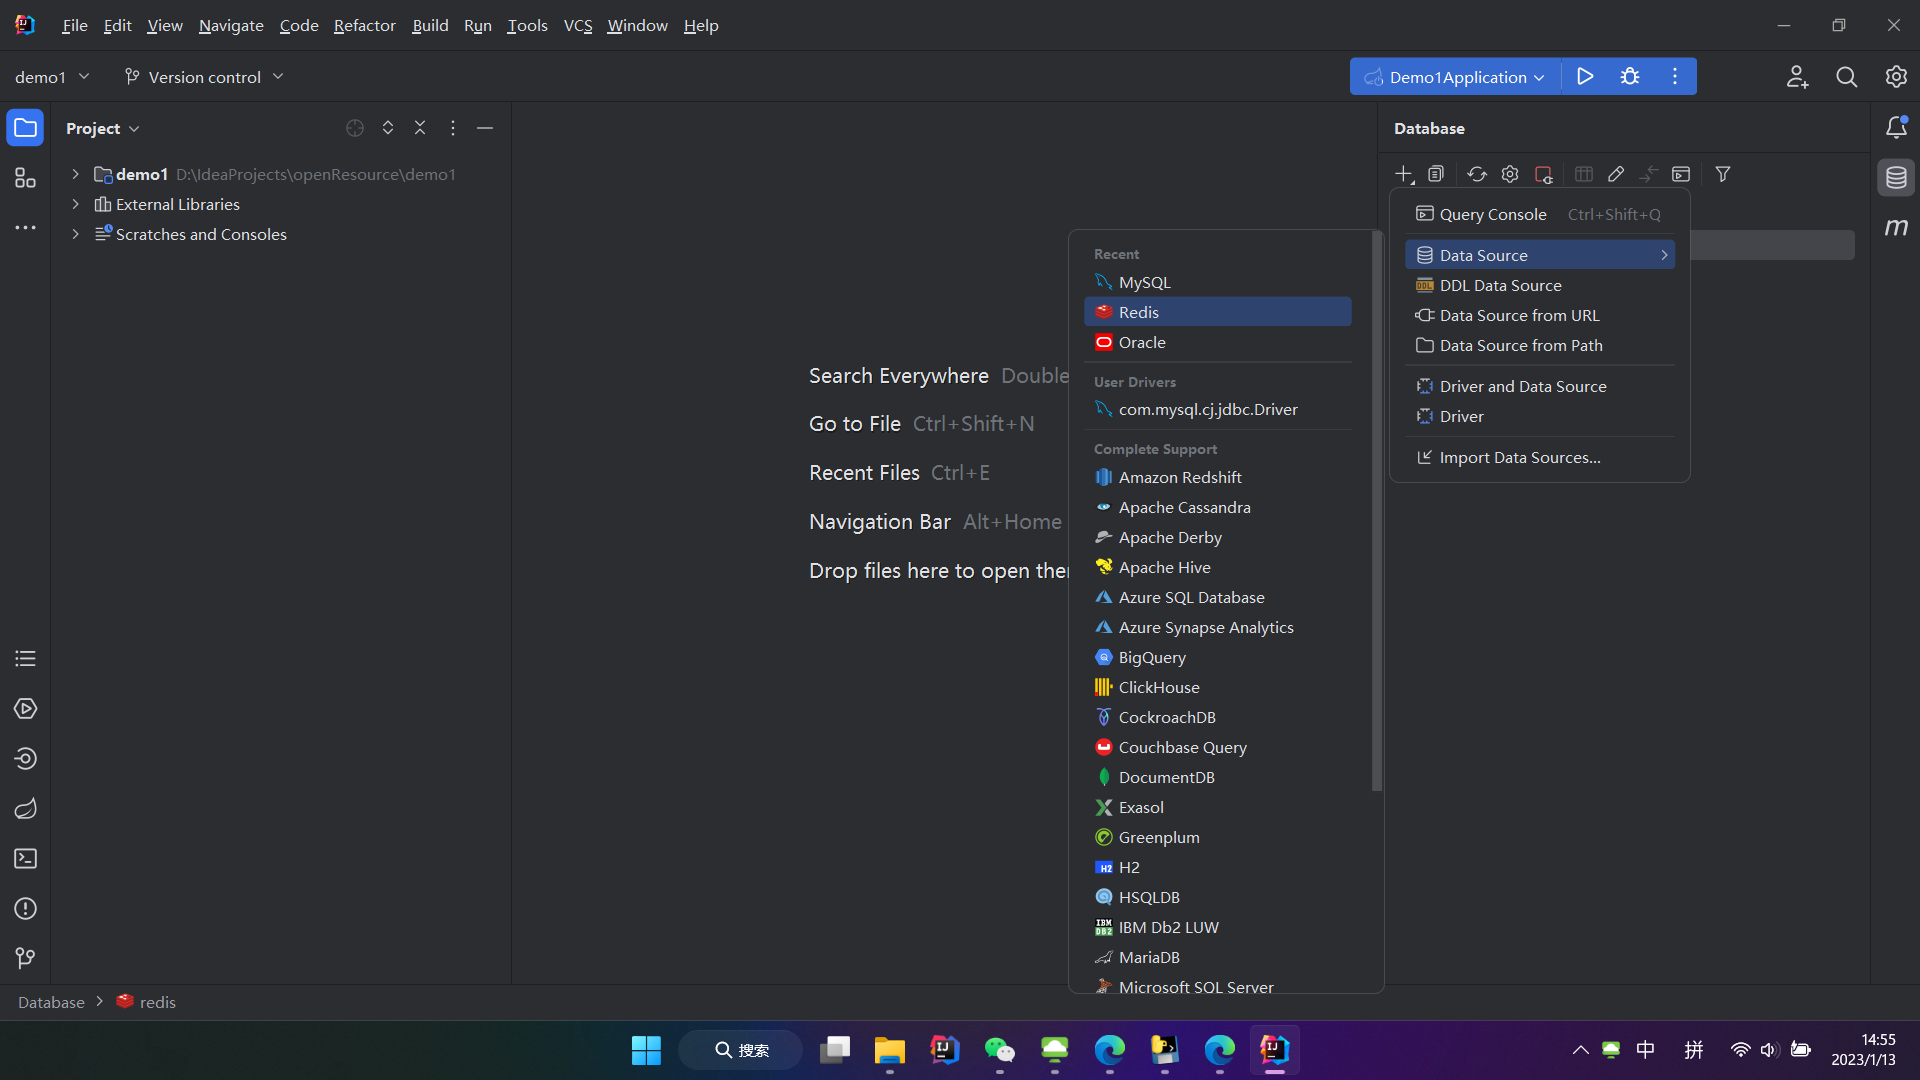The width and height of the screenshot is (1920, 1080).
Task: Click the Maven tool window icon
Action: 1896,228
